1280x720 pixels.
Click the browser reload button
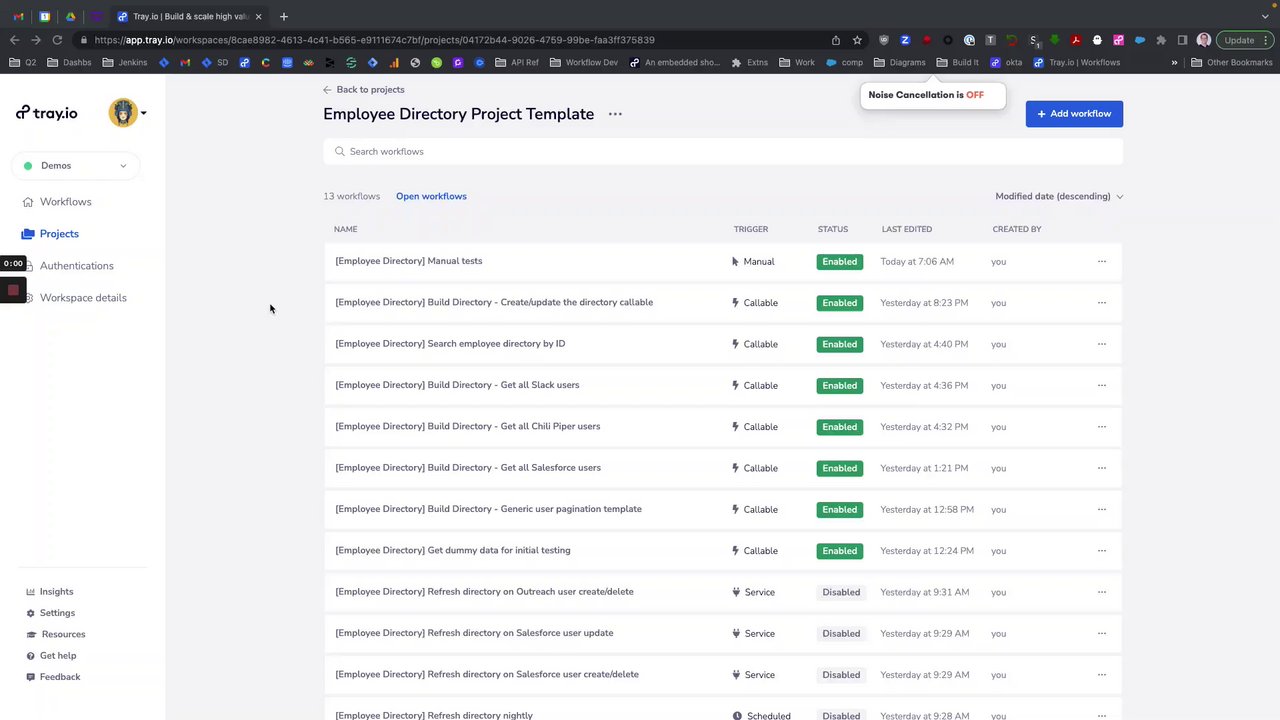coord(57,40)
